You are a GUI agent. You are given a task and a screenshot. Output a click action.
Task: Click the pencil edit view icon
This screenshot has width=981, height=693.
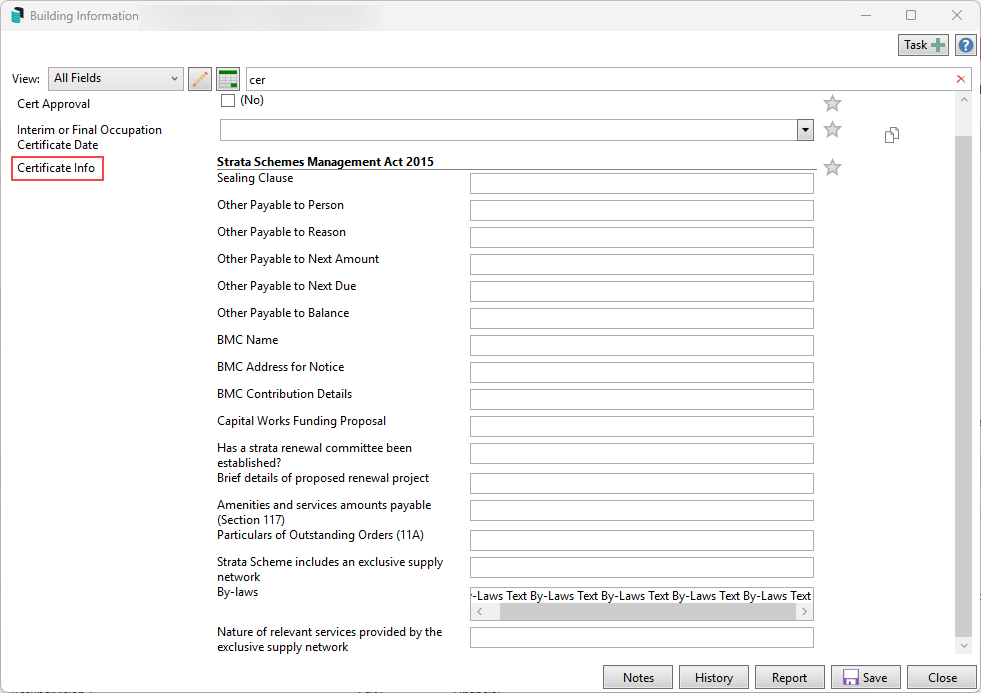point(200,79)
